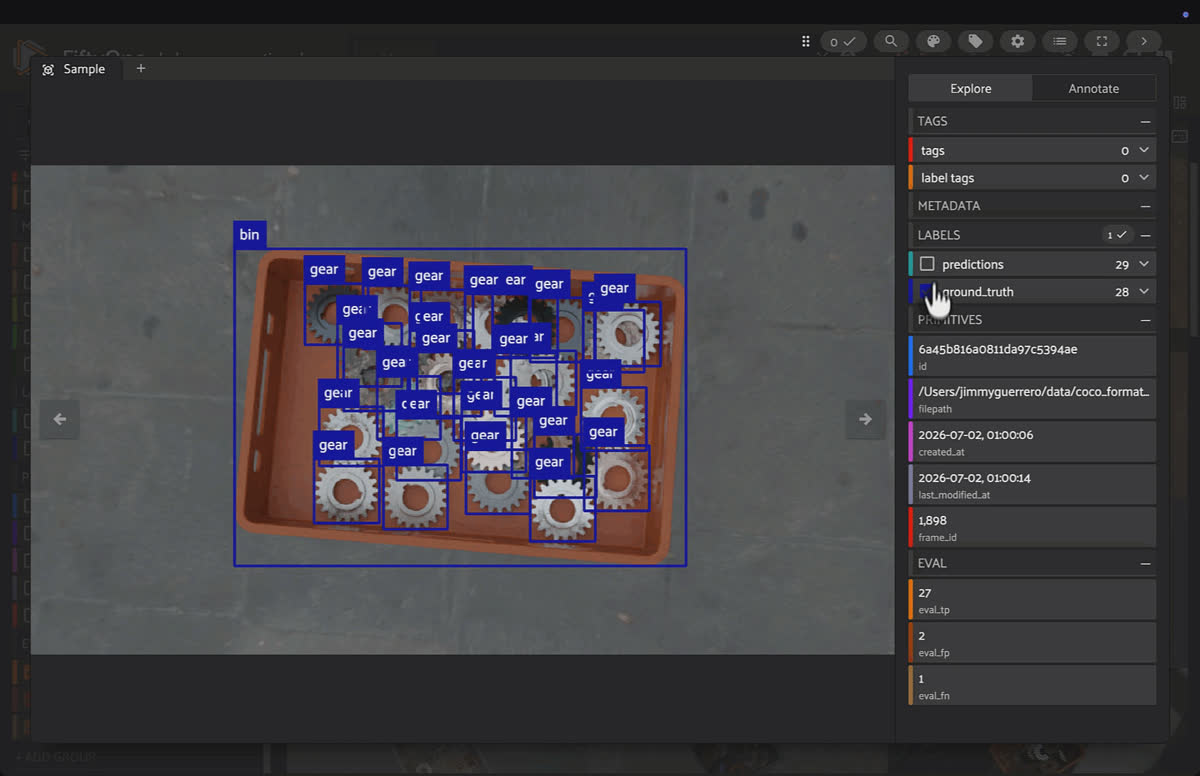The image size is (1200, 776).
Task: Click the magnifier search icon
Action: pos(890,41)
